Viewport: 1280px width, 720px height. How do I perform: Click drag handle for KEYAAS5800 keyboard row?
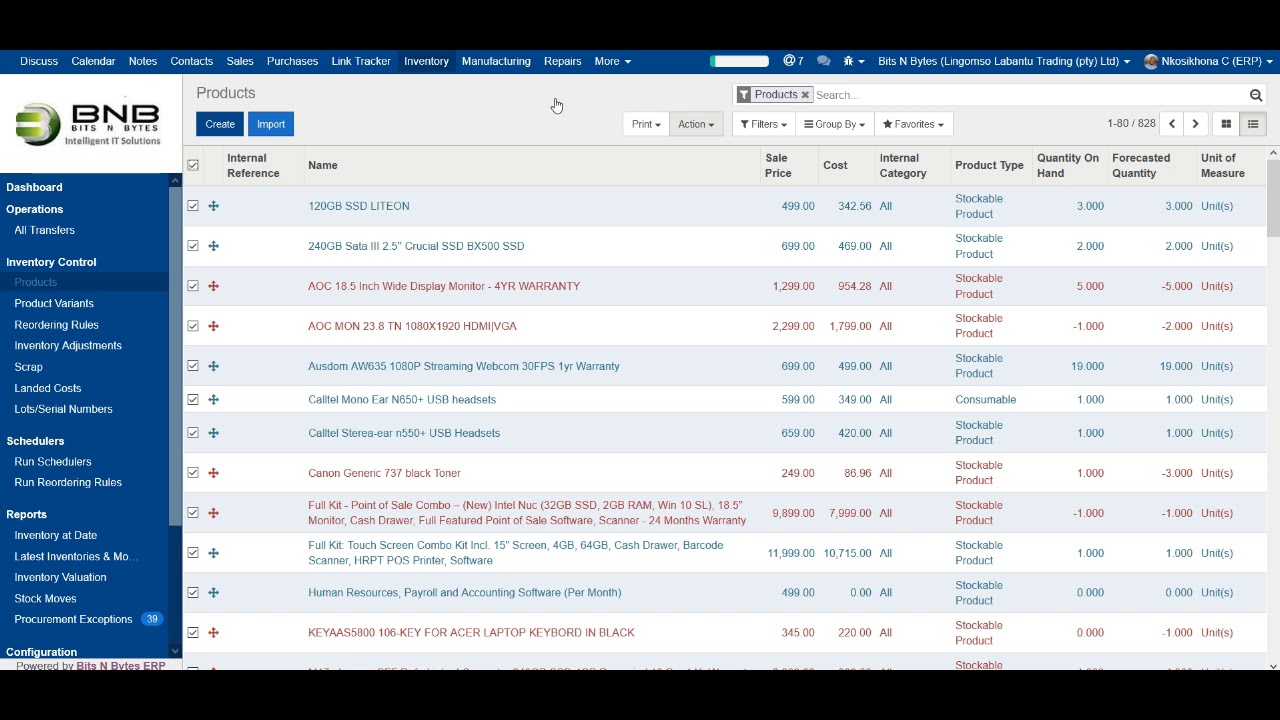tap(213, 633)
